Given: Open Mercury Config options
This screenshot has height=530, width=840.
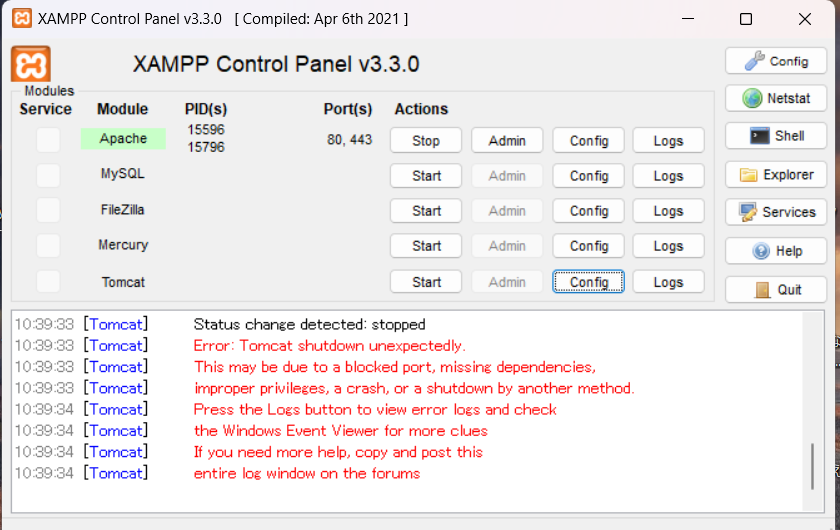Looking at the screenshot, I should 588,246.
